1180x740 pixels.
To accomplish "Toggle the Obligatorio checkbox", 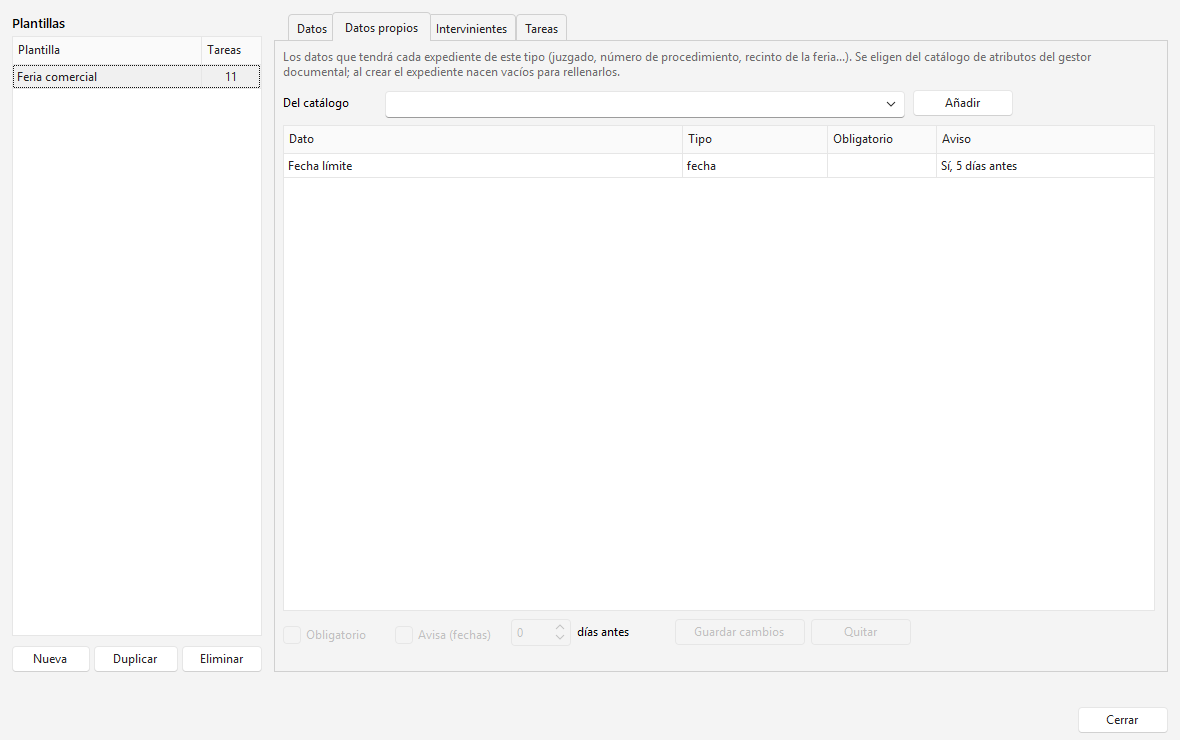I will [292, 635].
